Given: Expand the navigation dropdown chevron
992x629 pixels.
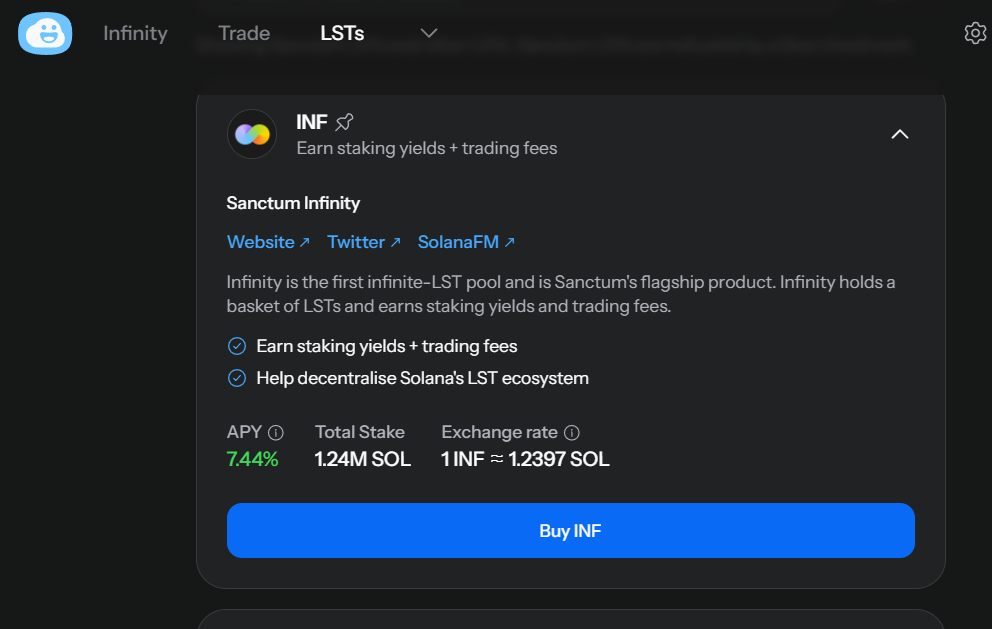Looking at the screenshot, I should (429, 33).
